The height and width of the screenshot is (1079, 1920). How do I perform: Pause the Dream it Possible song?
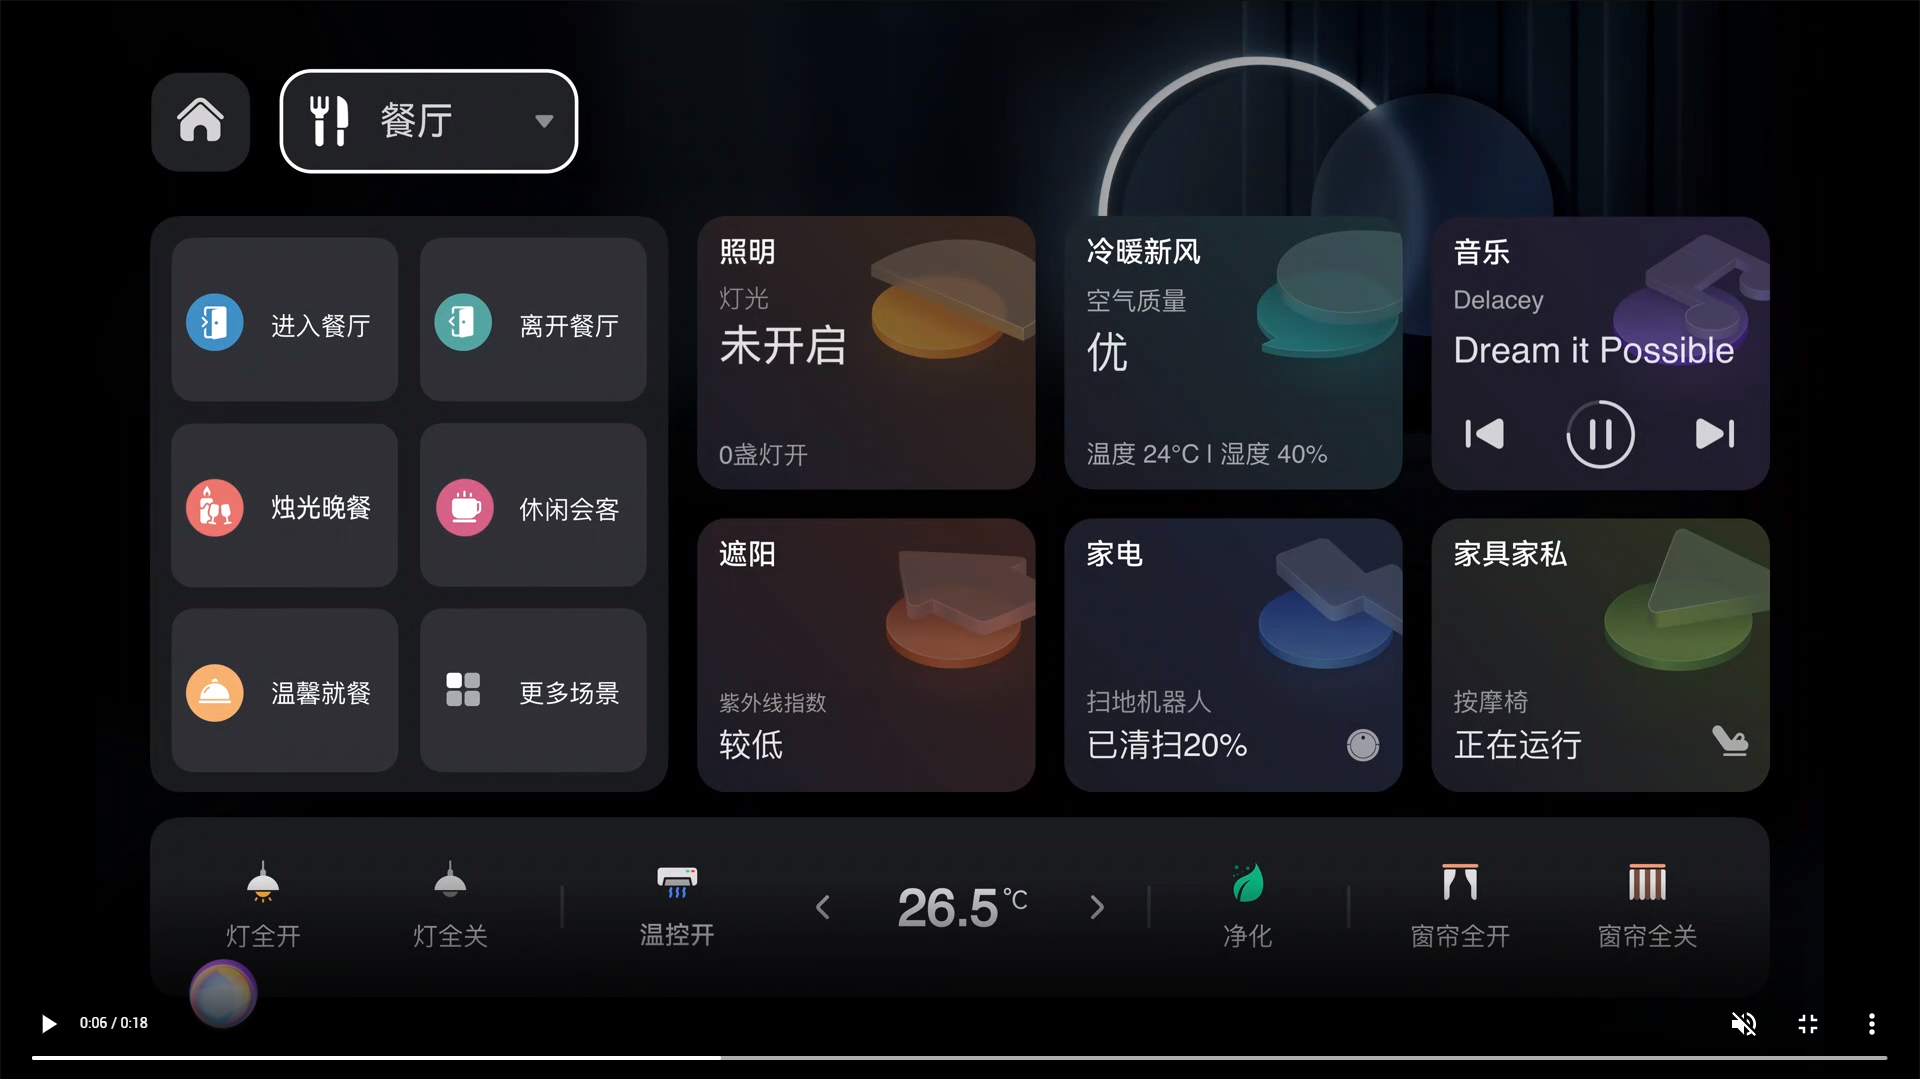tap(1600, 434)
